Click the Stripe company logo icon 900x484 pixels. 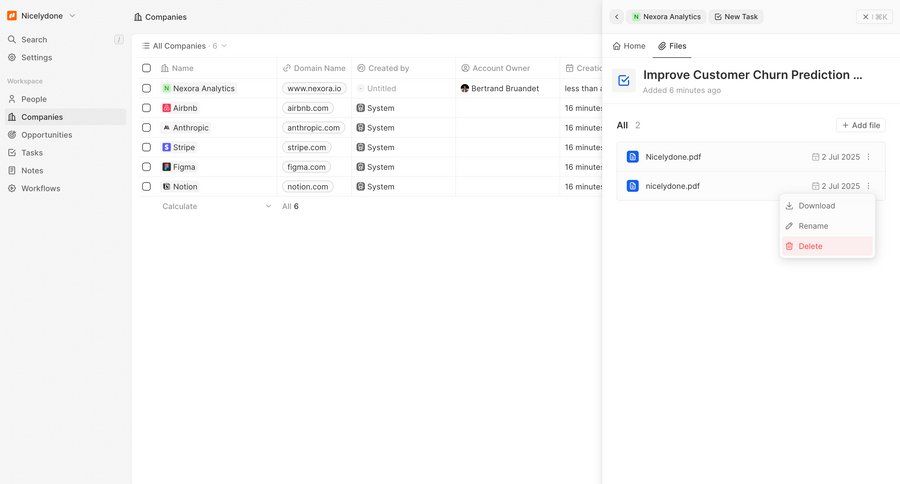[x=166, y=147]
